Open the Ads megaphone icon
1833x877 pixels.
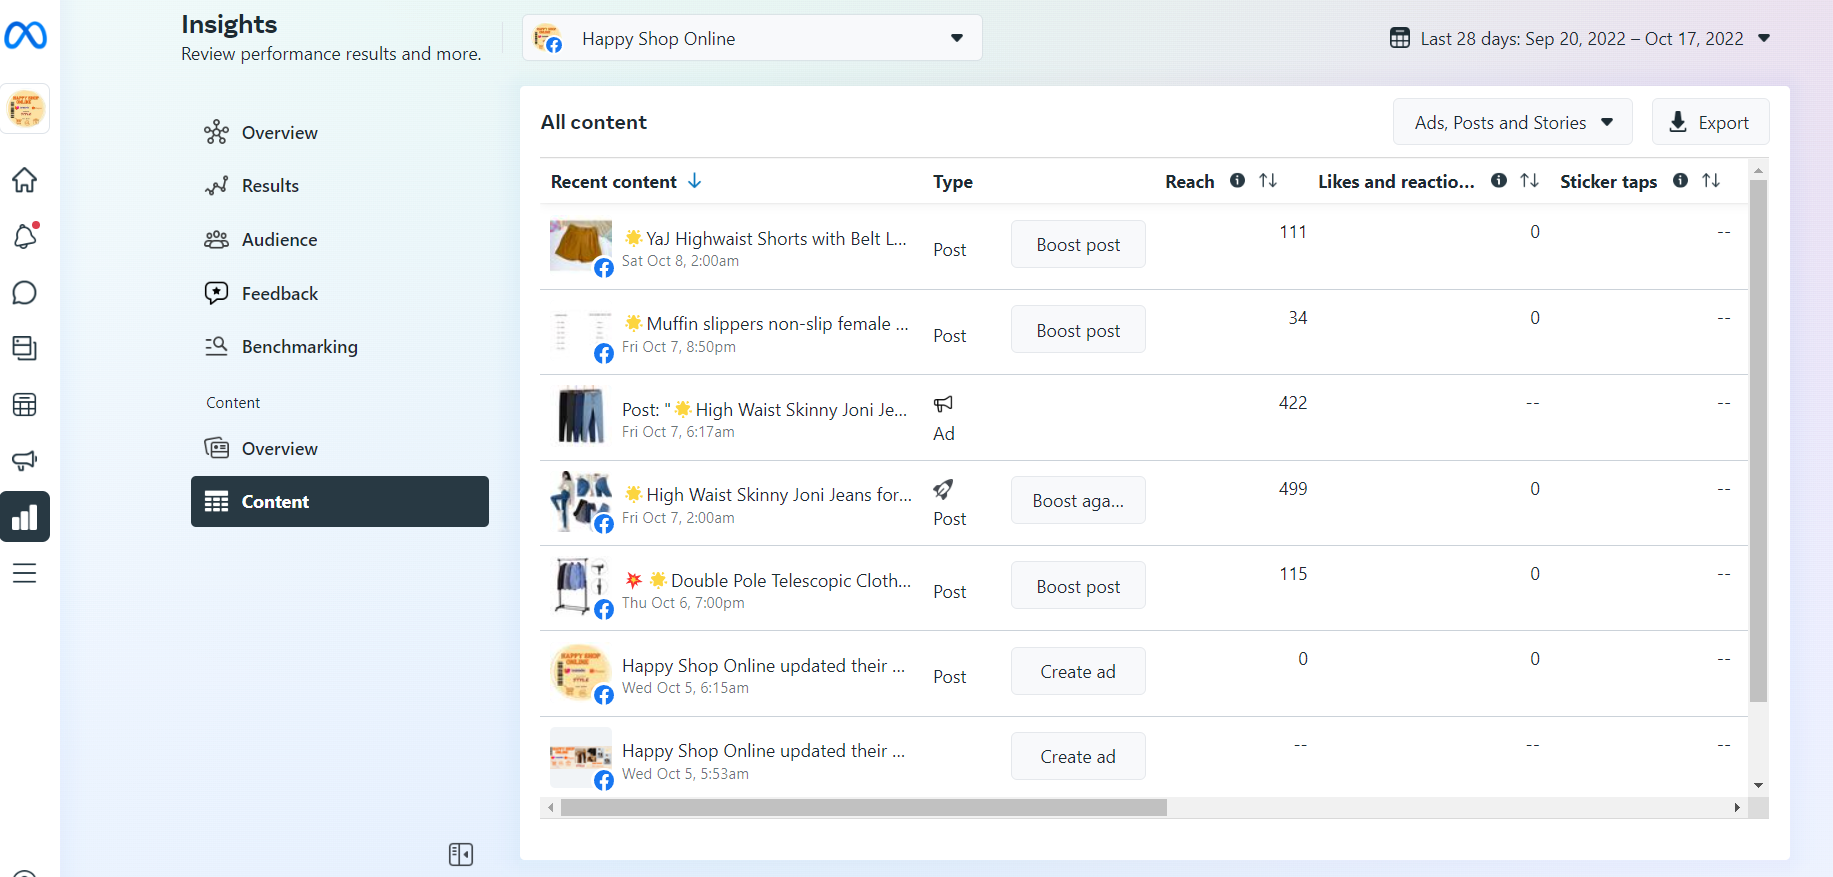[25, 460]
